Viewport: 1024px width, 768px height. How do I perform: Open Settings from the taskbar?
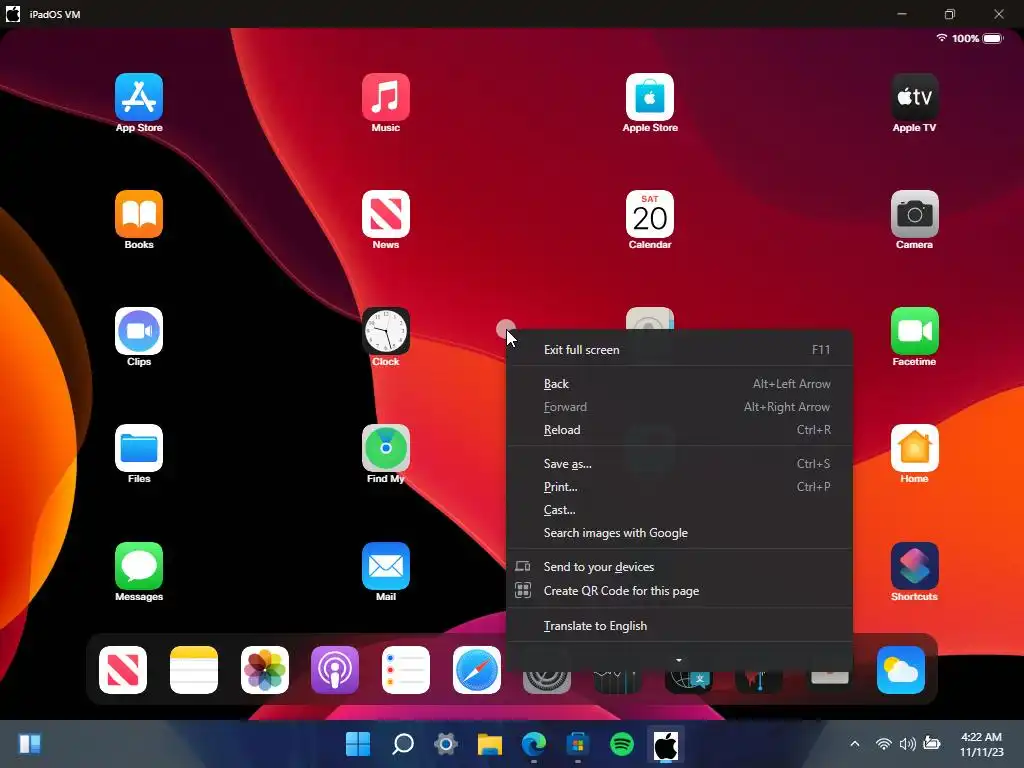coord(446,744)
